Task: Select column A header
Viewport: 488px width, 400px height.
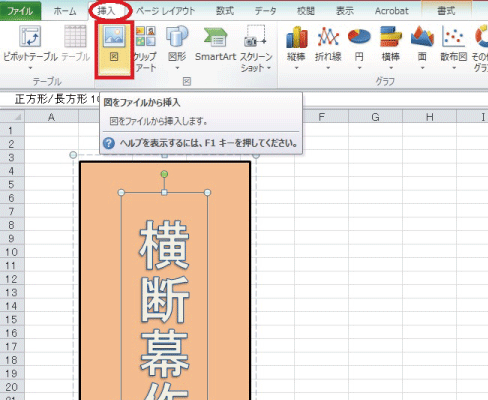Action: point(51,117)
